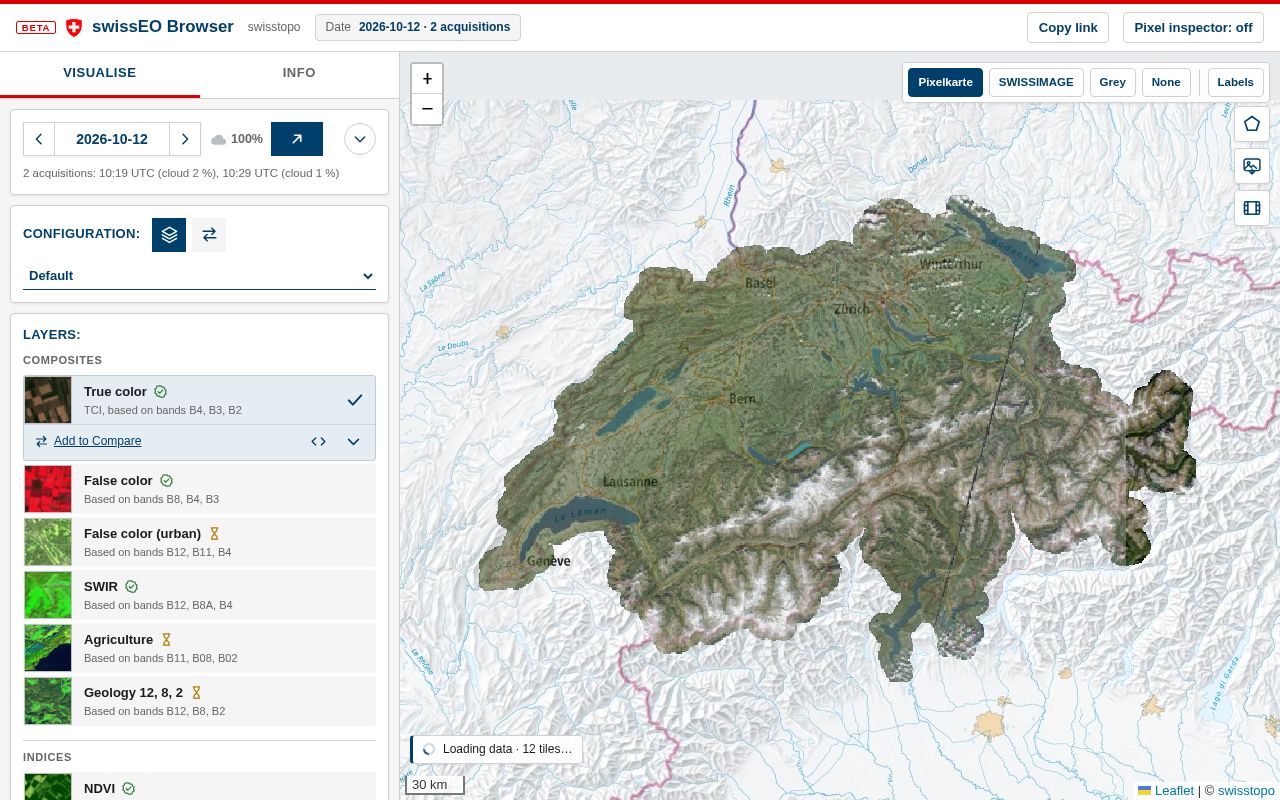
Task: Select the True color thumbnail
Action: [48, 400]
